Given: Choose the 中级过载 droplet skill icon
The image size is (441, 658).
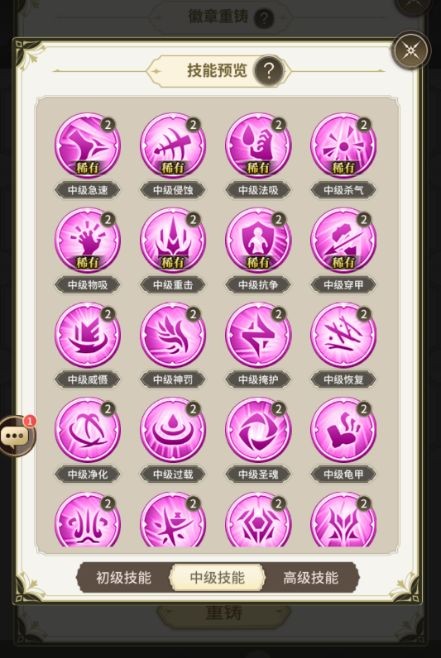Looking at the screenshot, I should point(173,431).
